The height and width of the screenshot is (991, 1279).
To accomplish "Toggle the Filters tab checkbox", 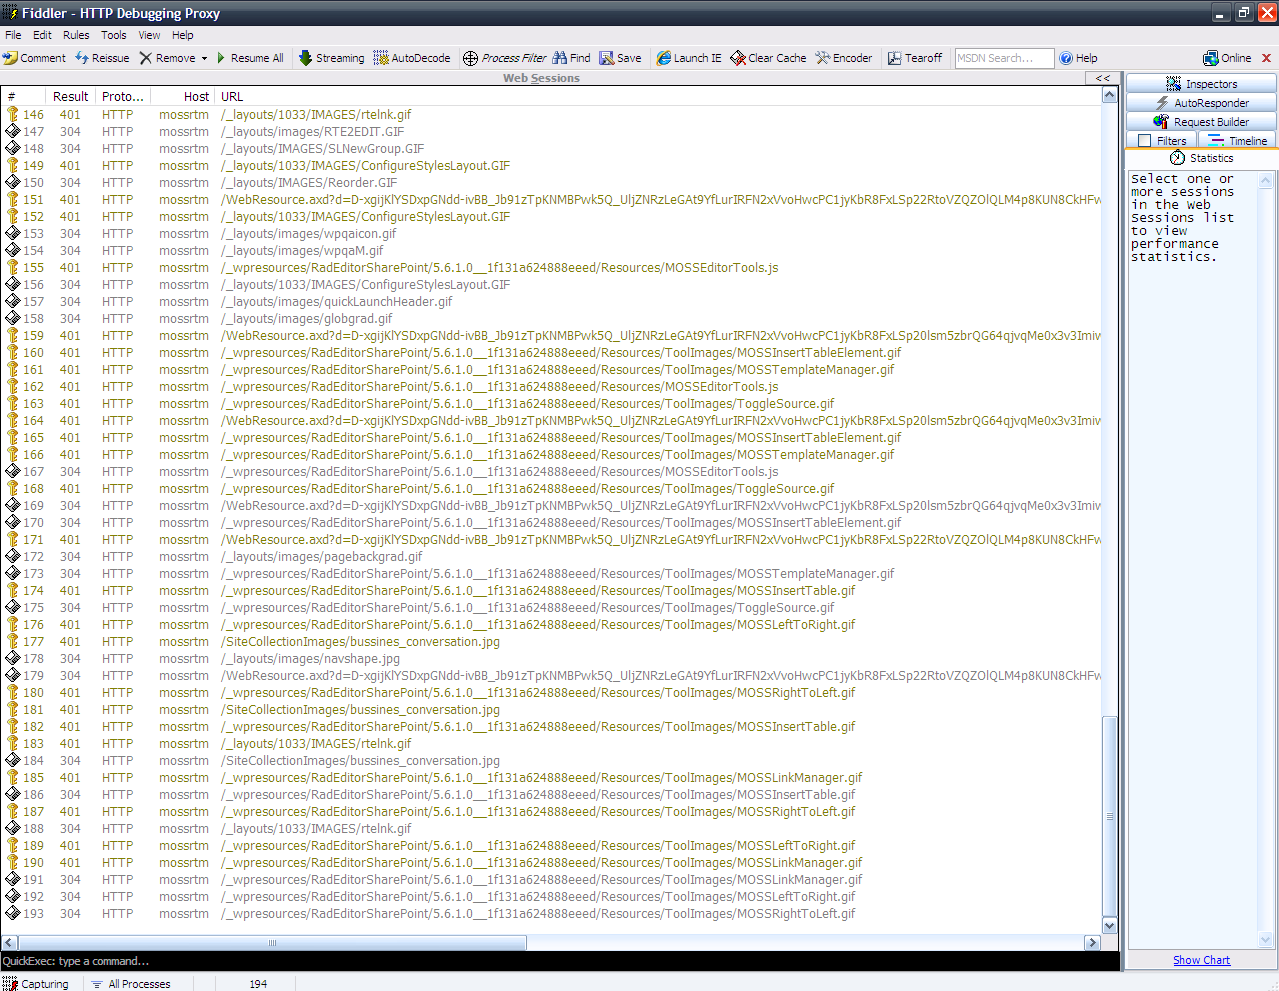I will [1145, 141].
